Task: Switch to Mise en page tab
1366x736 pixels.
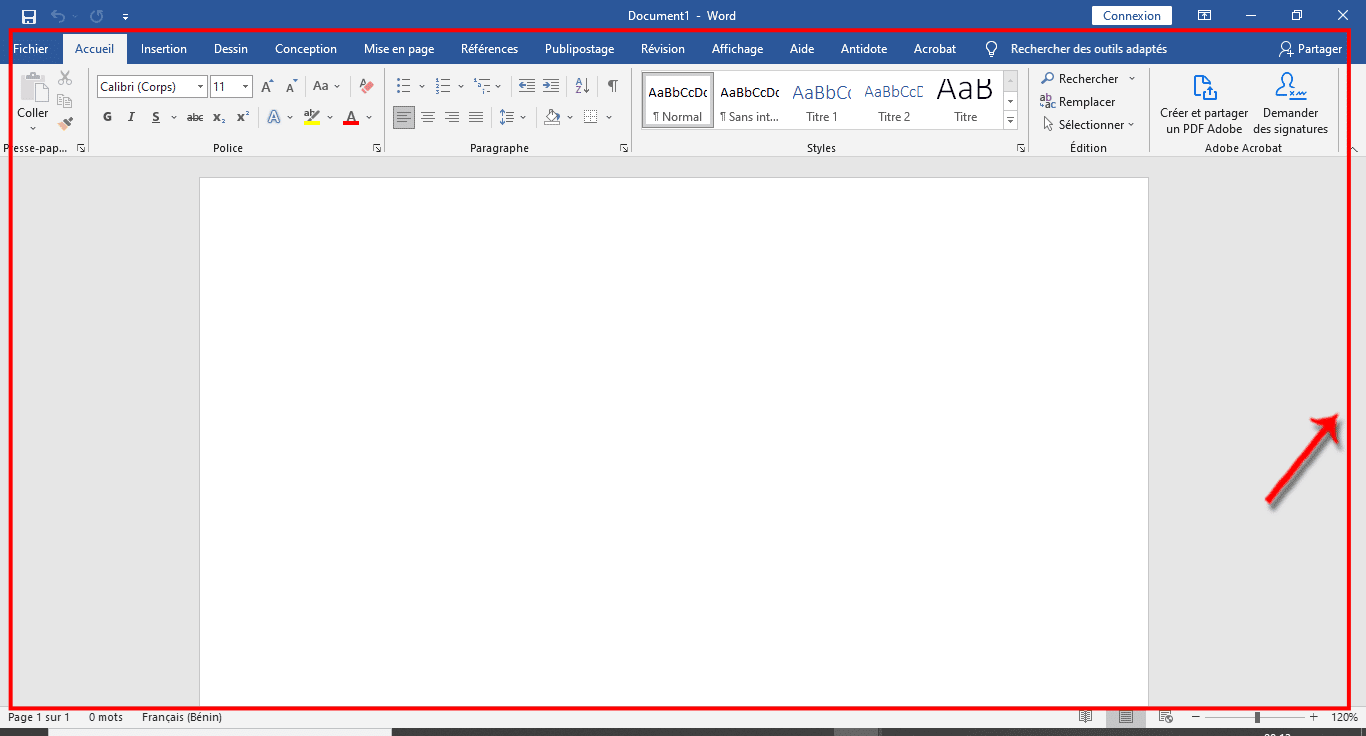Action: tap(399, 49)
